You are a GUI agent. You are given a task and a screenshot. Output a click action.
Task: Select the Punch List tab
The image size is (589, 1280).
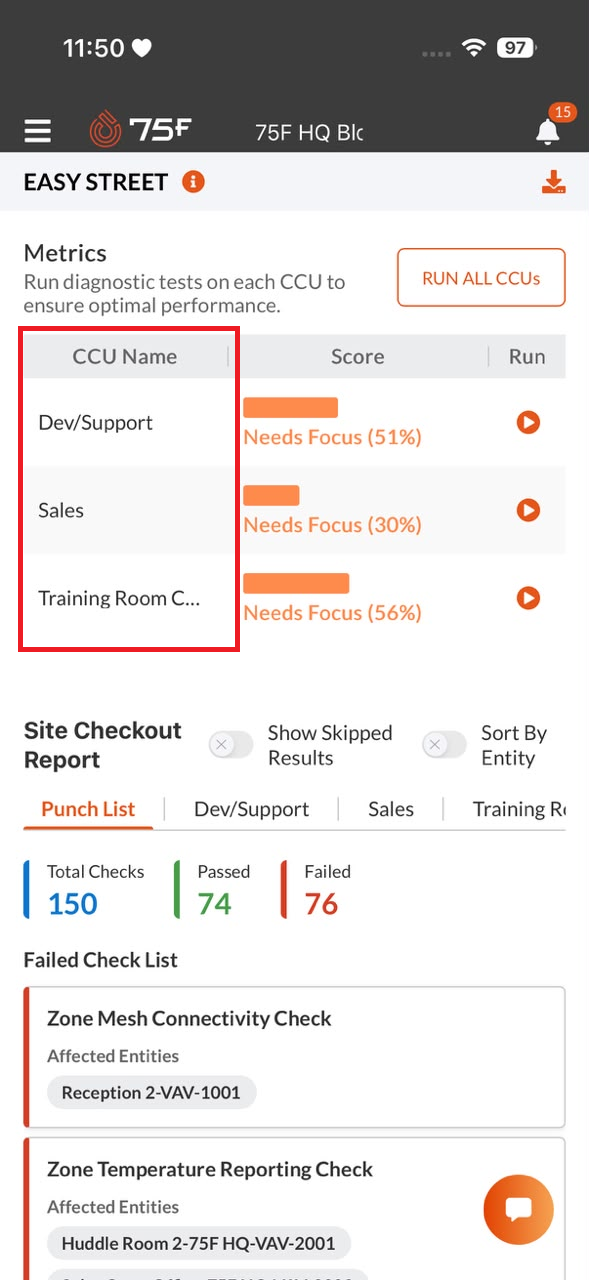pos(88,809)
